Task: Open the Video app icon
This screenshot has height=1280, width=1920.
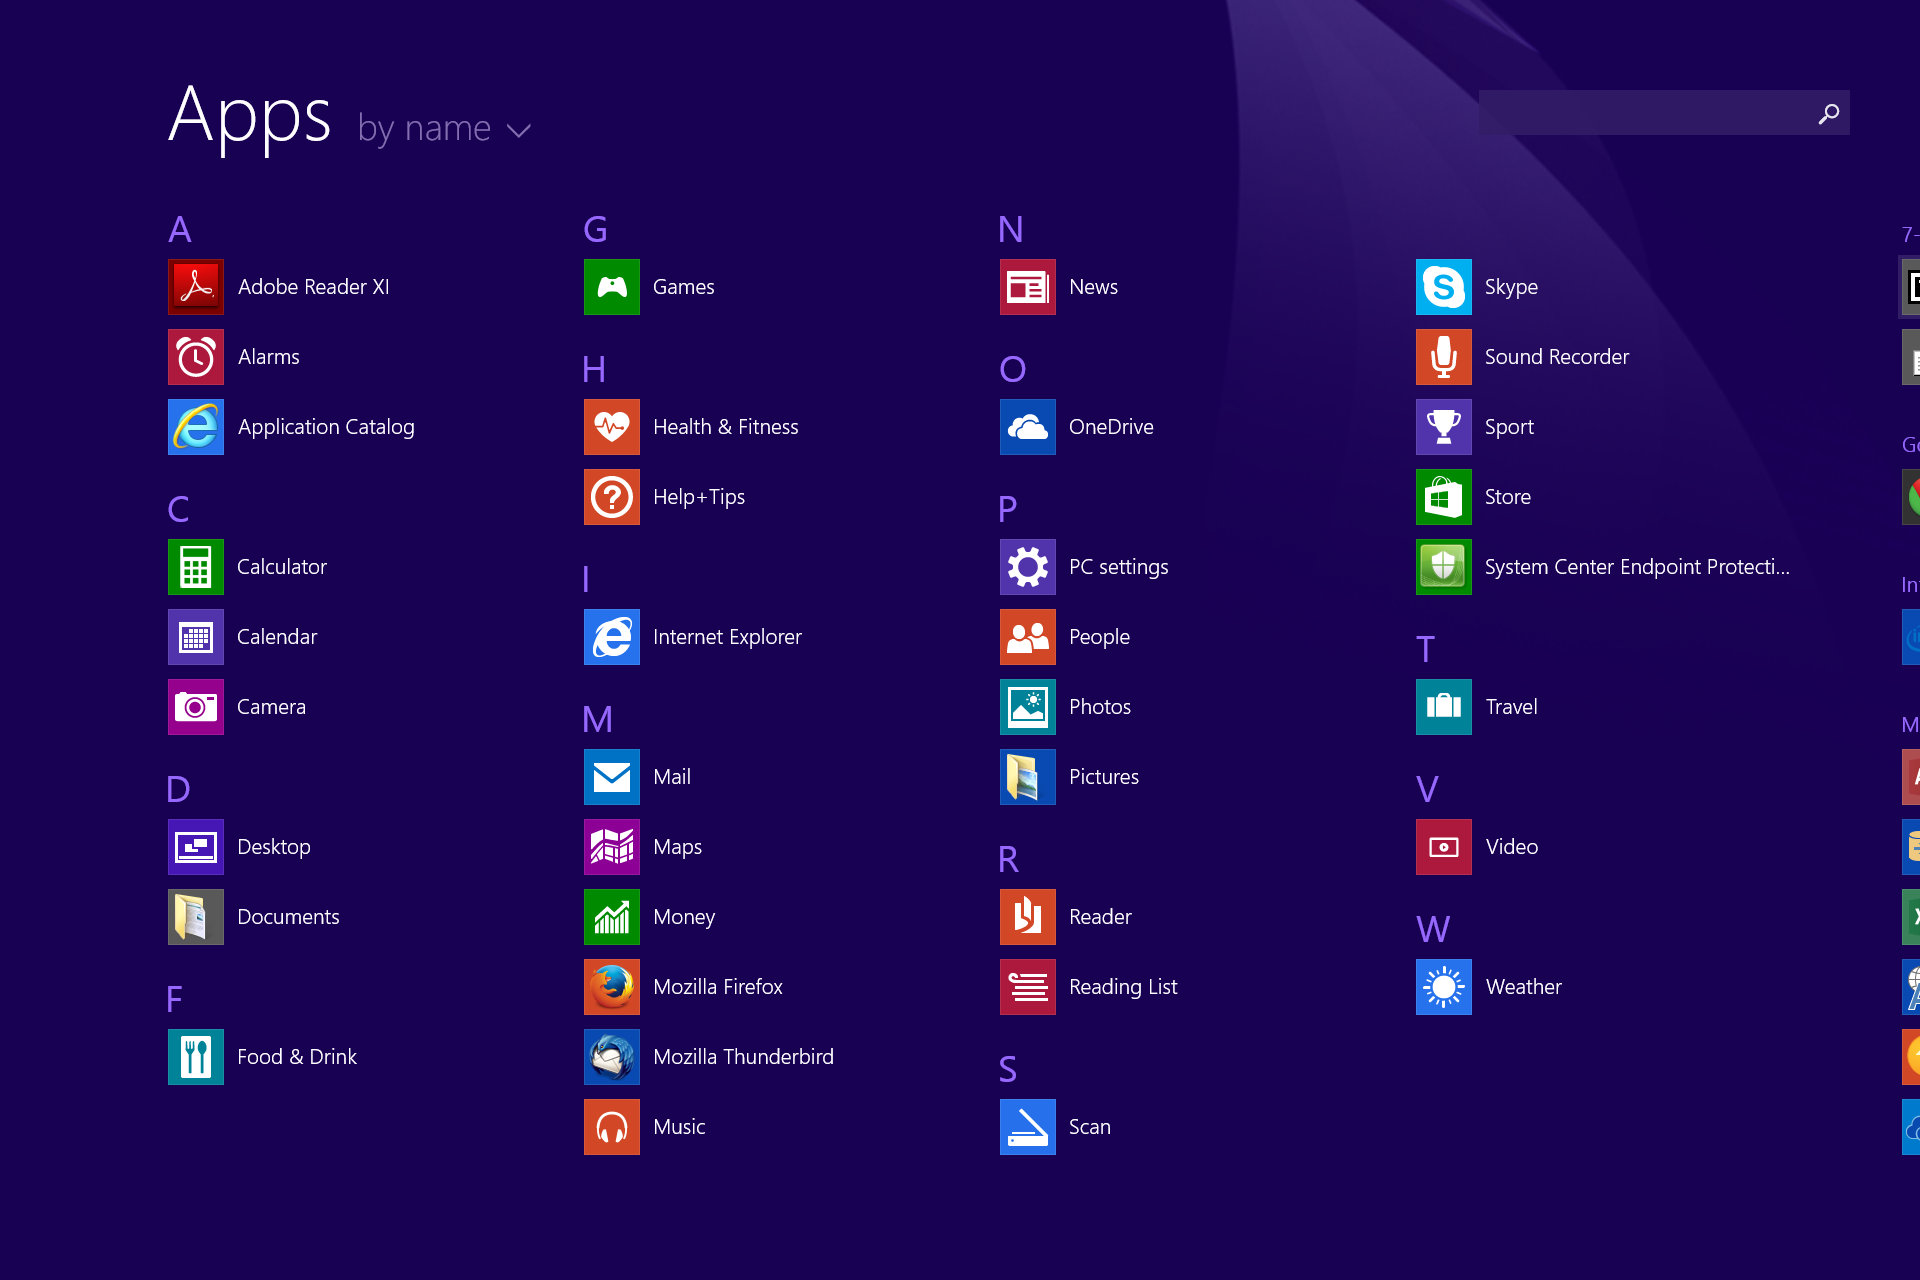Action: click(1444, 847)
